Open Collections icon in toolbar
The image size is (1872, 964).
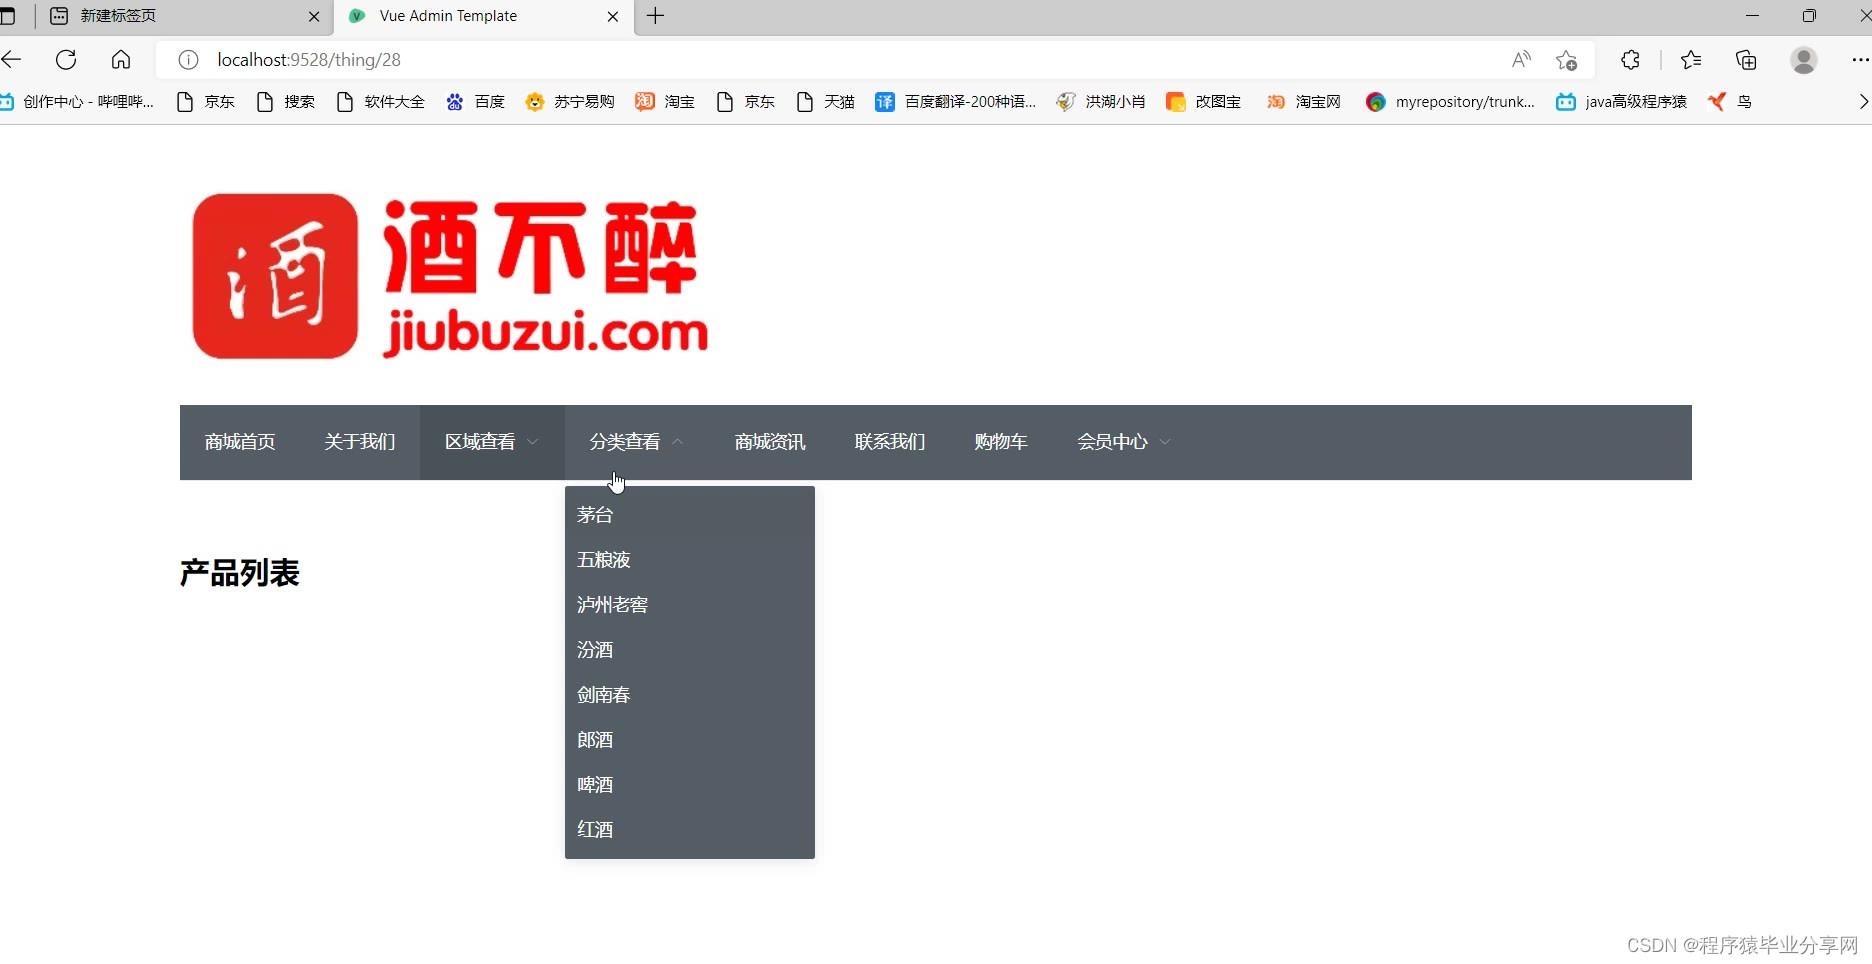pos(1746,60)
